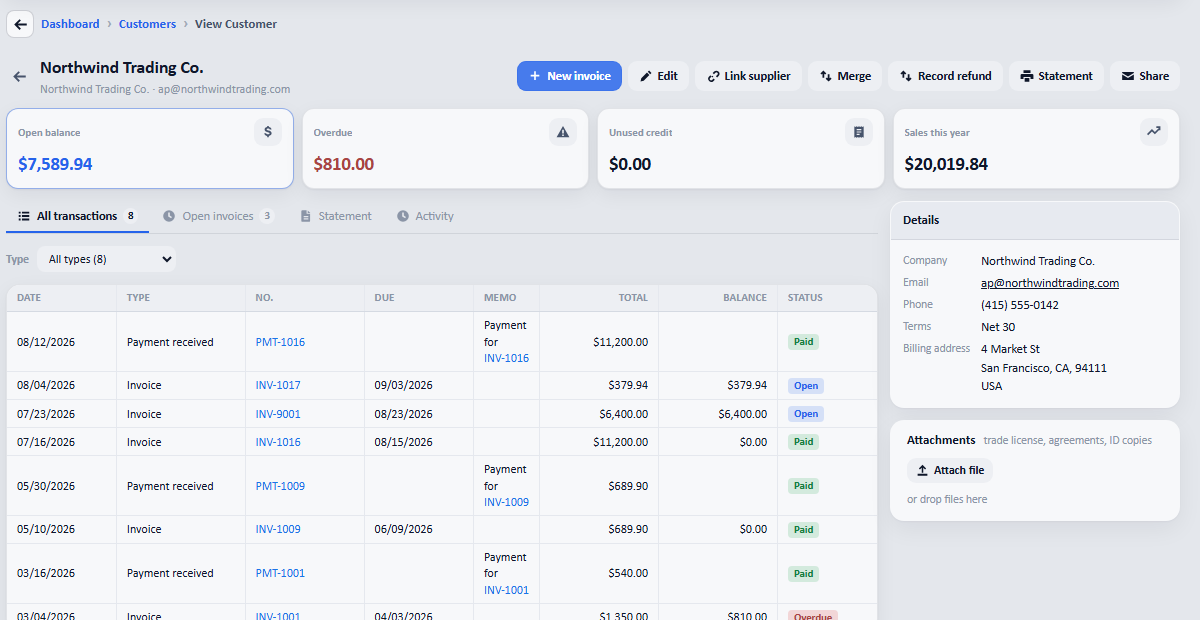Image resolution: width=1200 pixels, height=620 pixels.
Task: Click the $6,400.00 balance on INV-9001 row
Action: (743, 414)
